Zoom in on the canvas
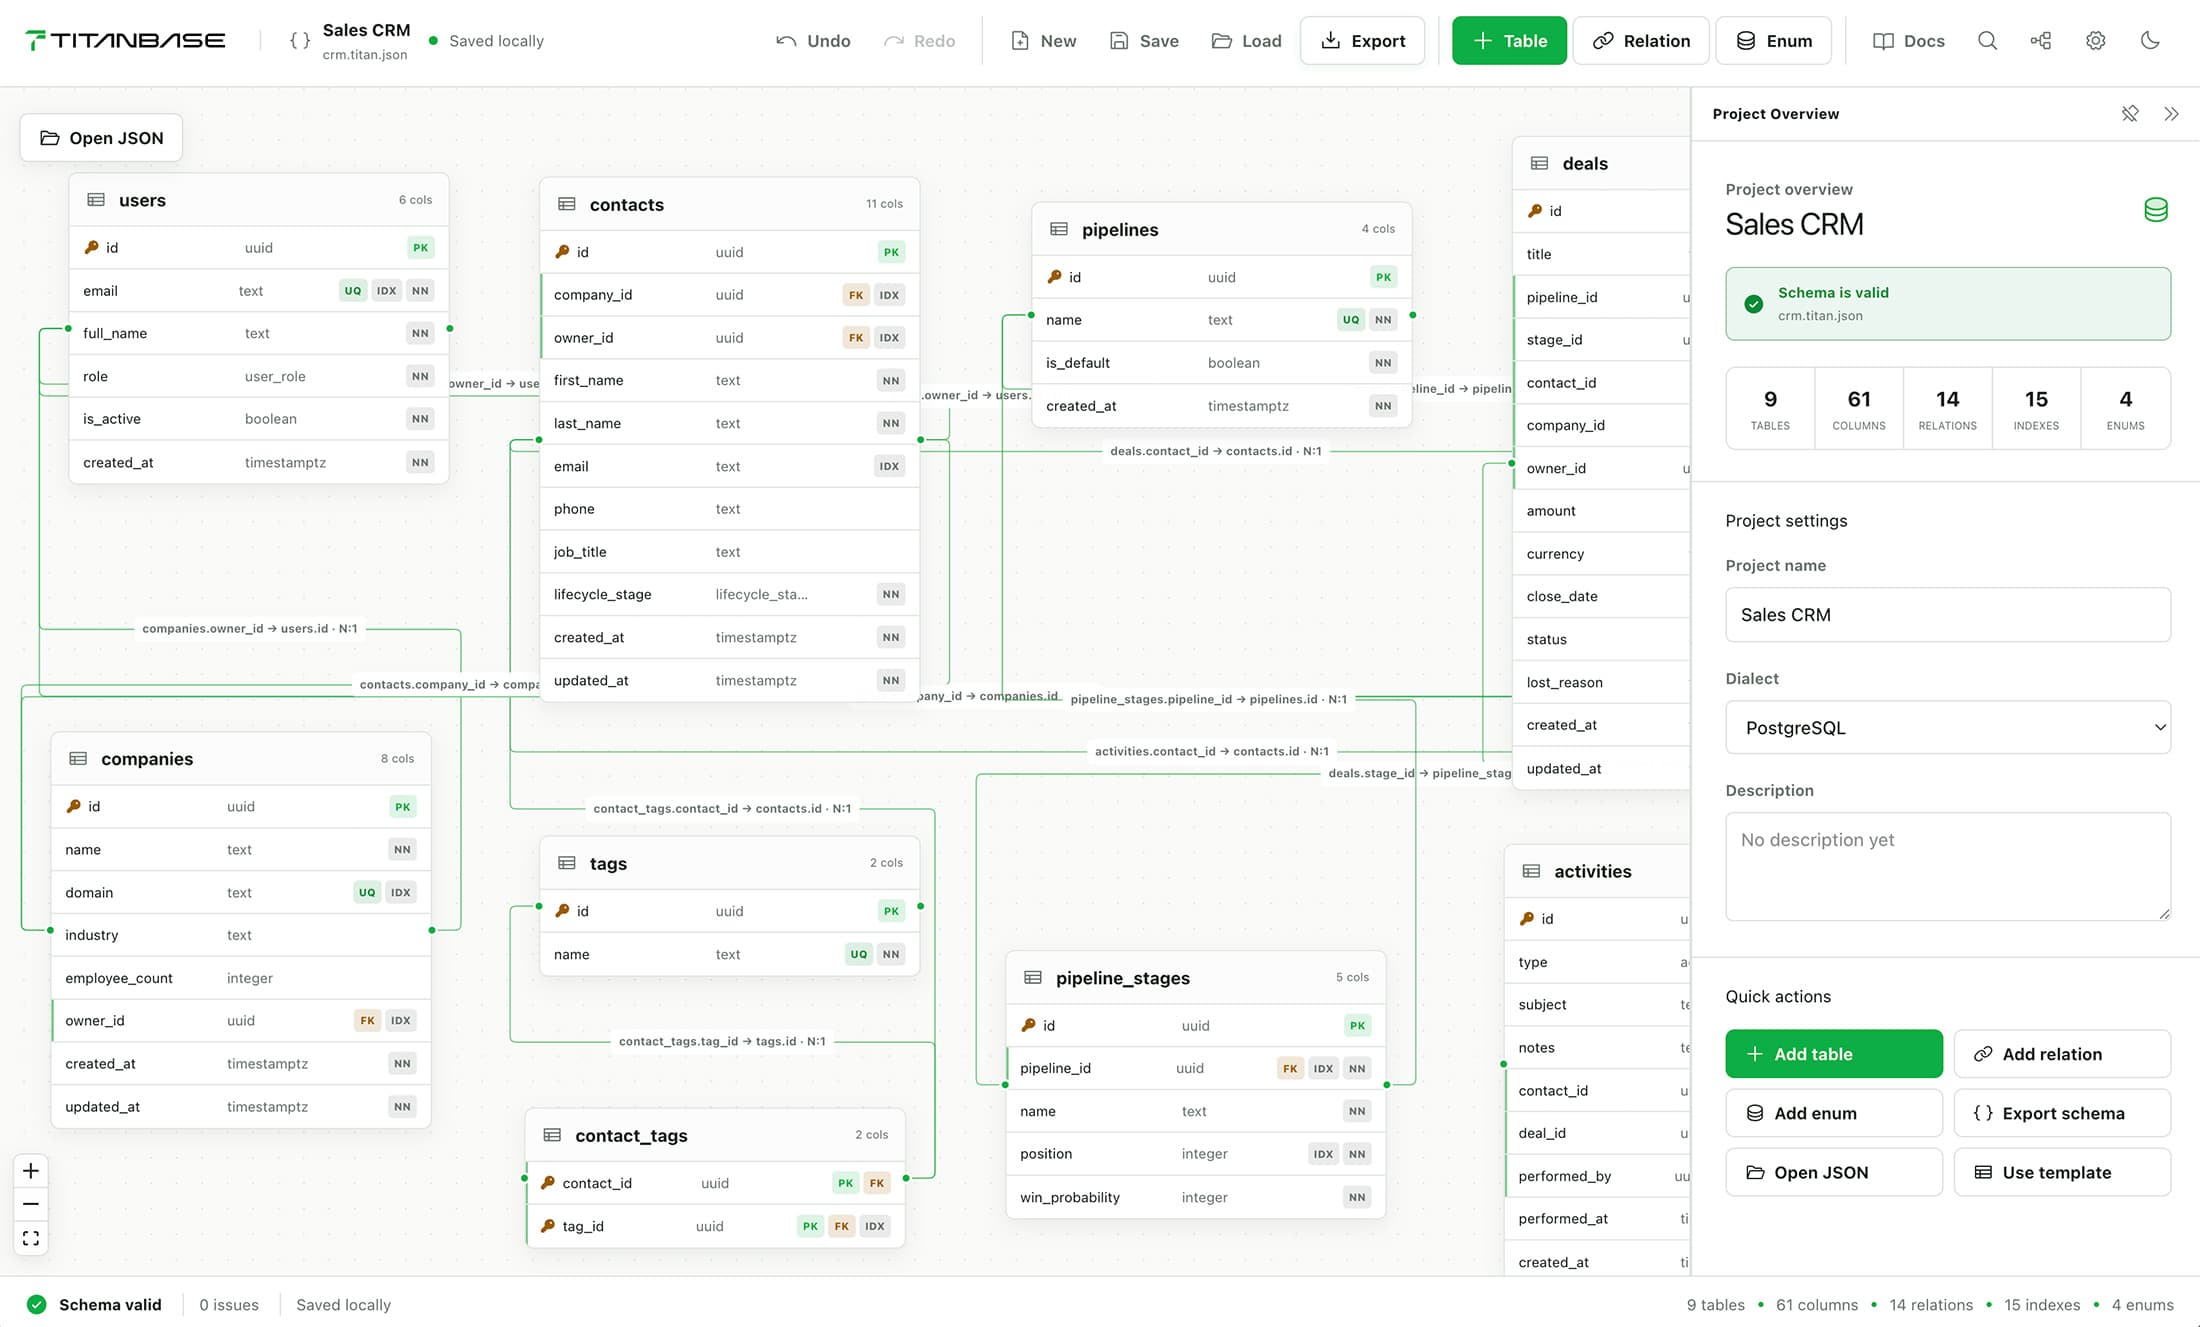 pyautogui.click(x=31, y=1171)
